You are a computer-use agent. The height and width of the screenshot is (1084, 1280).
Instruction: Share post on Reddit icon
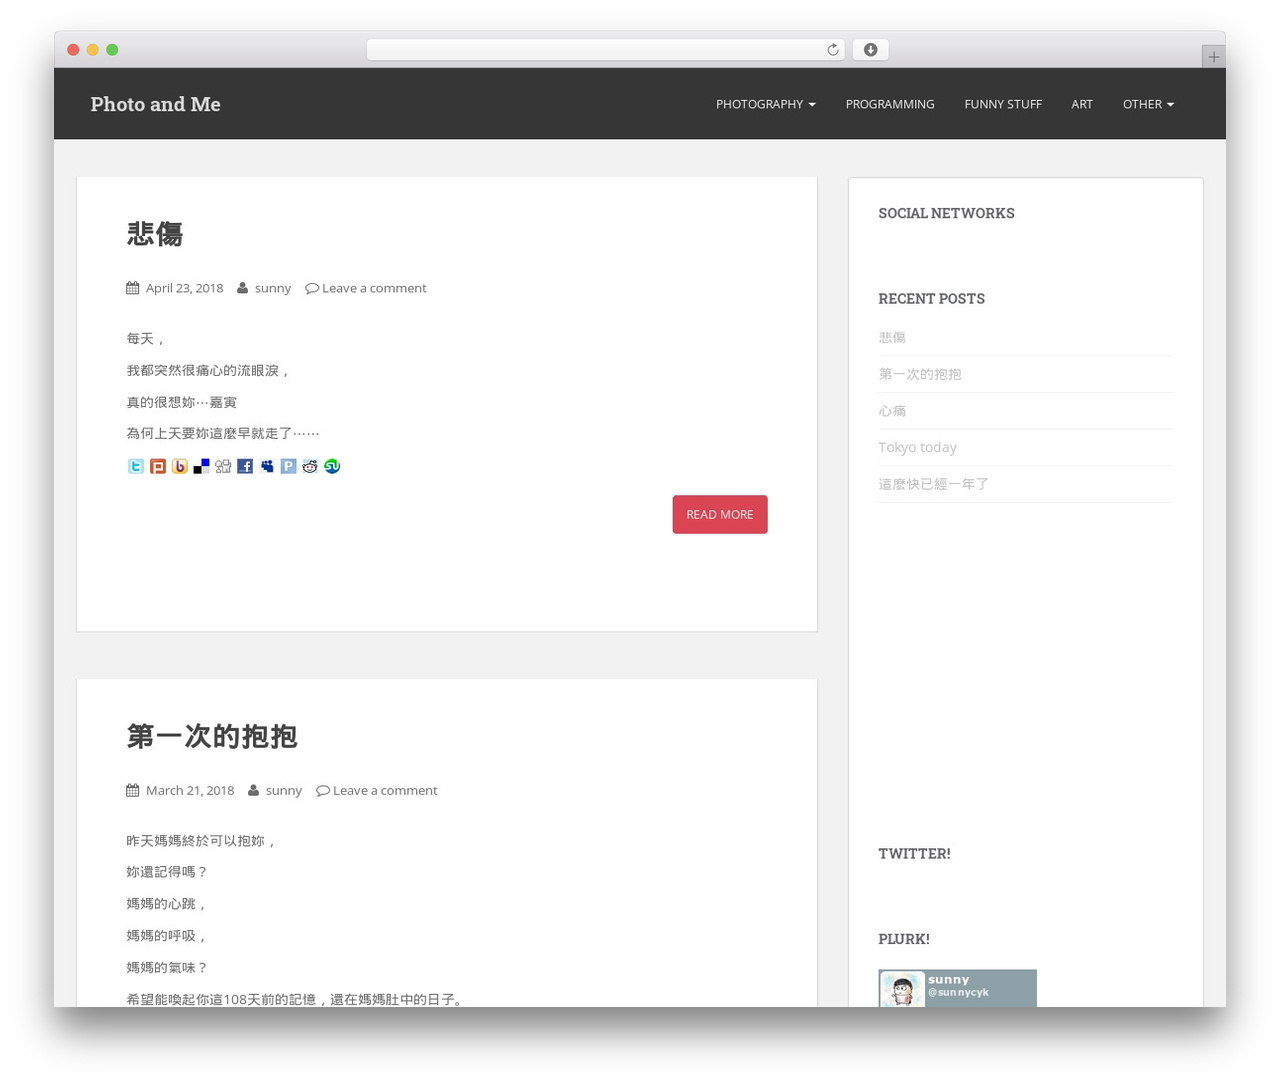[x=310, y=466]
